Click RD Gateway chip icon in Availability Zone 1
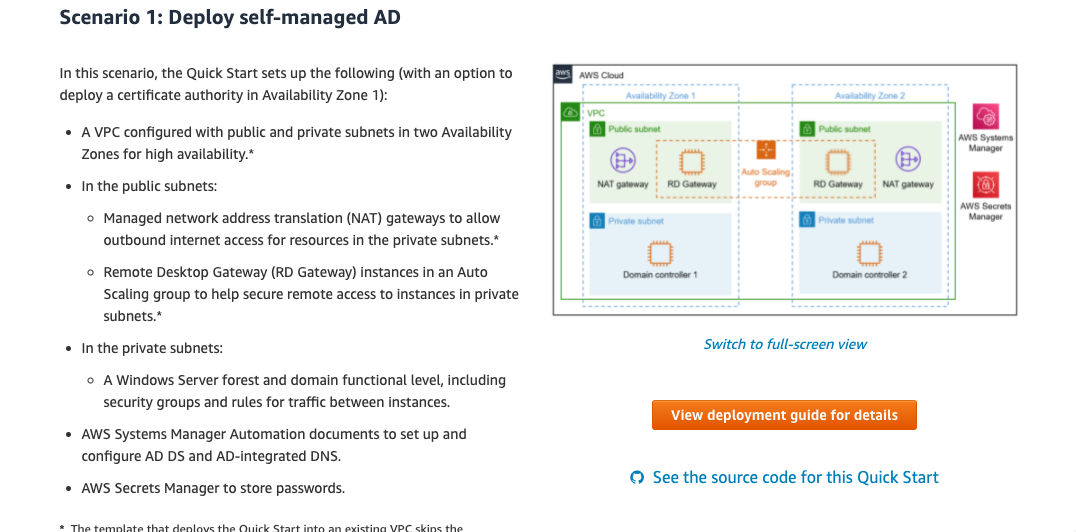Image resolution: width=1076 pixels, height=532 pixels. click(692, 162)
